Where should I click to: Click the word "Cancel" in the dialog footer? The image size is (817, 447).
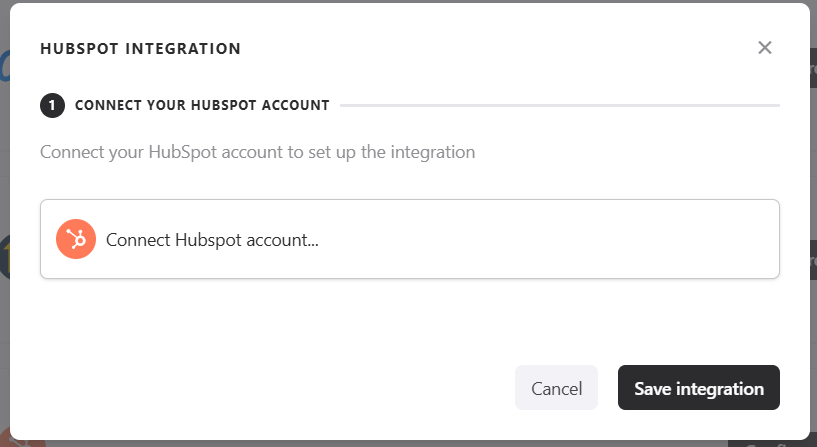(x=556, y=389)
